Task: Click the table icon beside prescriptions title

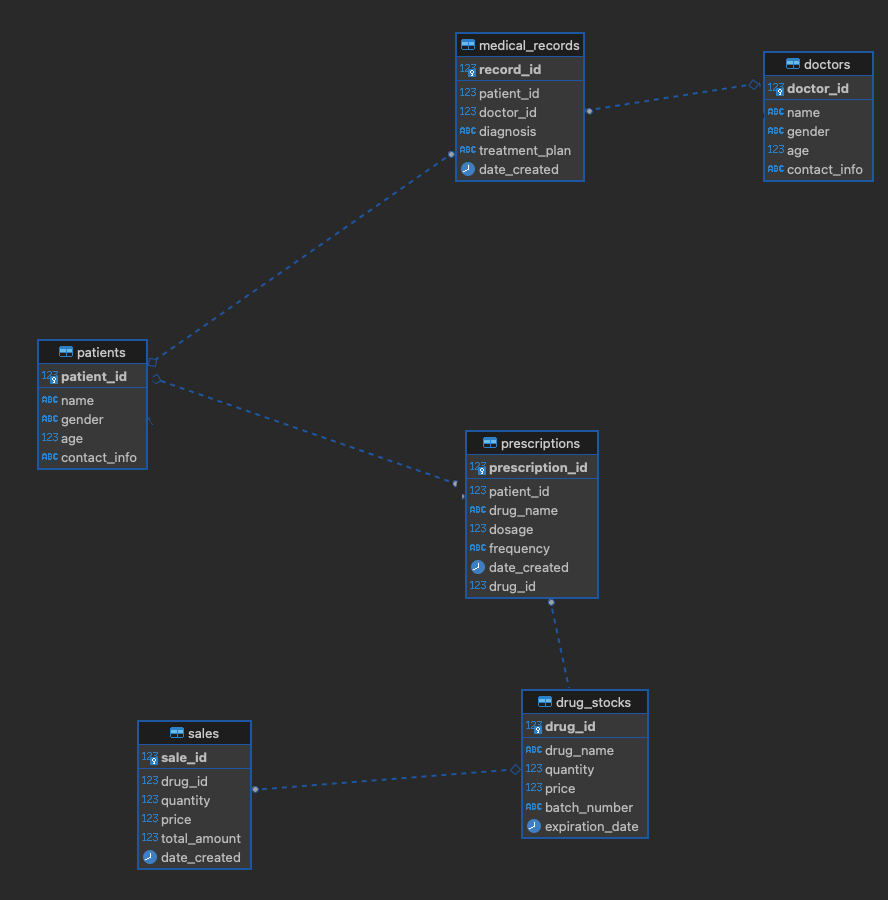Action: click(490, 443)
